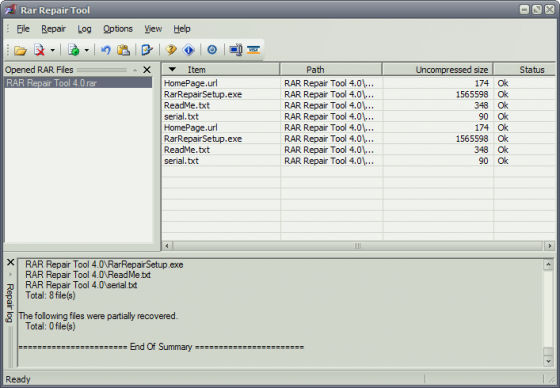Open the View menu
This screenshot has width=560, height=388.
(153, 29)
